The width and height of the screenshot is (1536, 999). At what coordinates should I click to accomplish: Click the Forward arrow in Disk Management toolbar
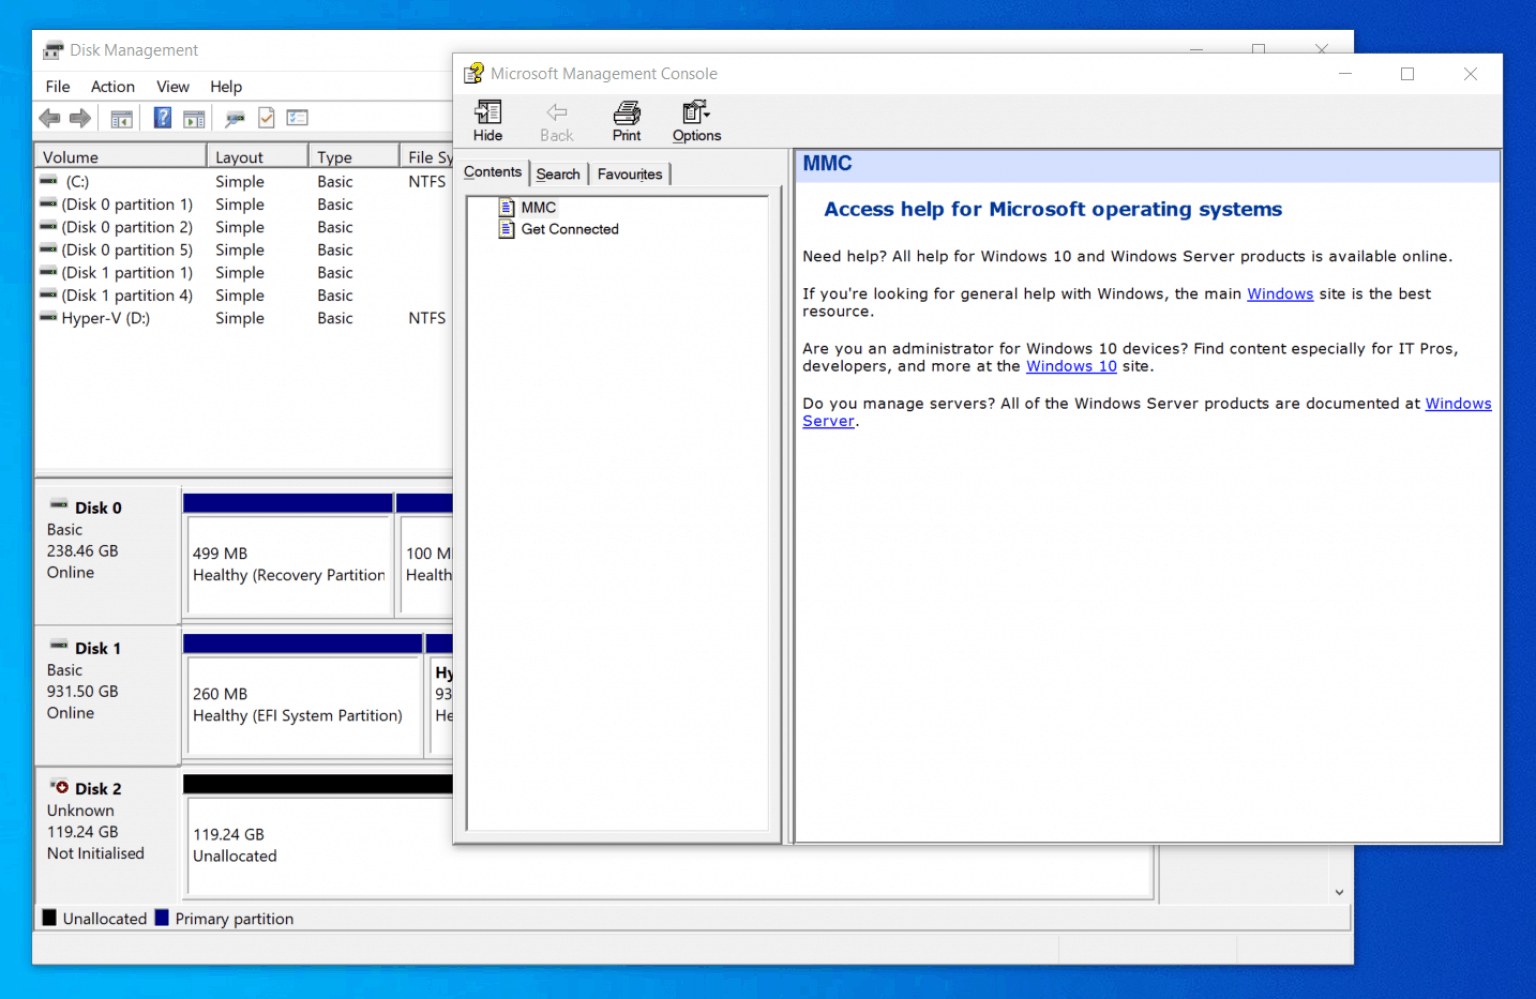(80, 118)
